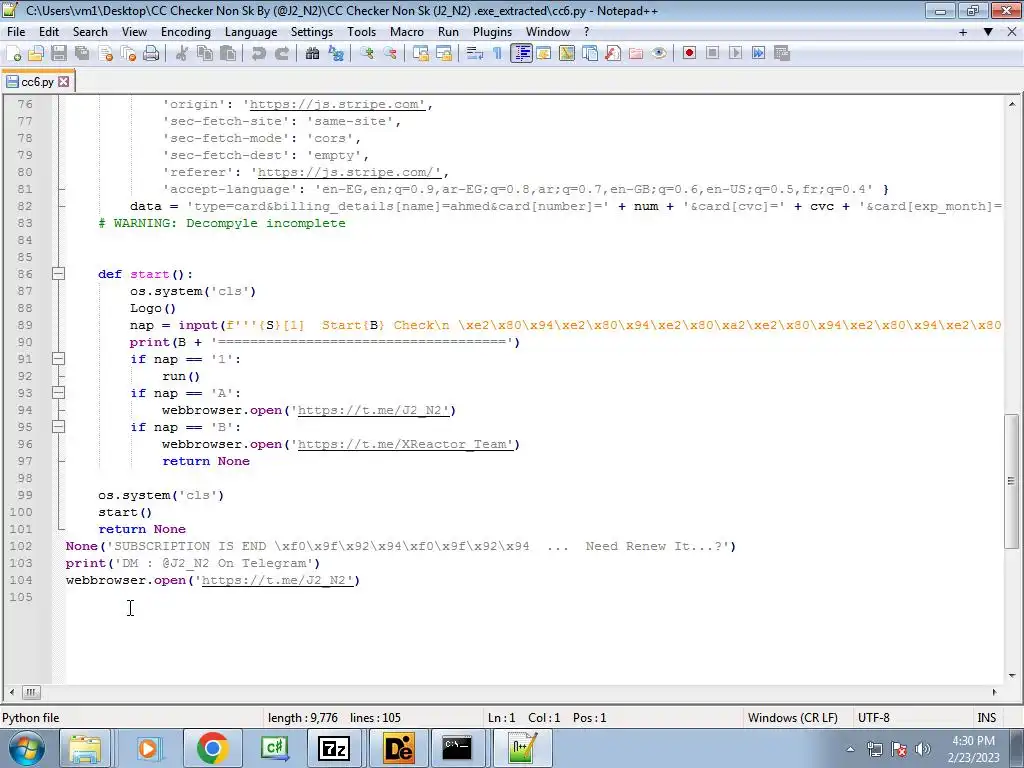The height and width of the screenshot is (768, 1024).
Task: Redo the last undone edit
Action: [x=281, y=54]
